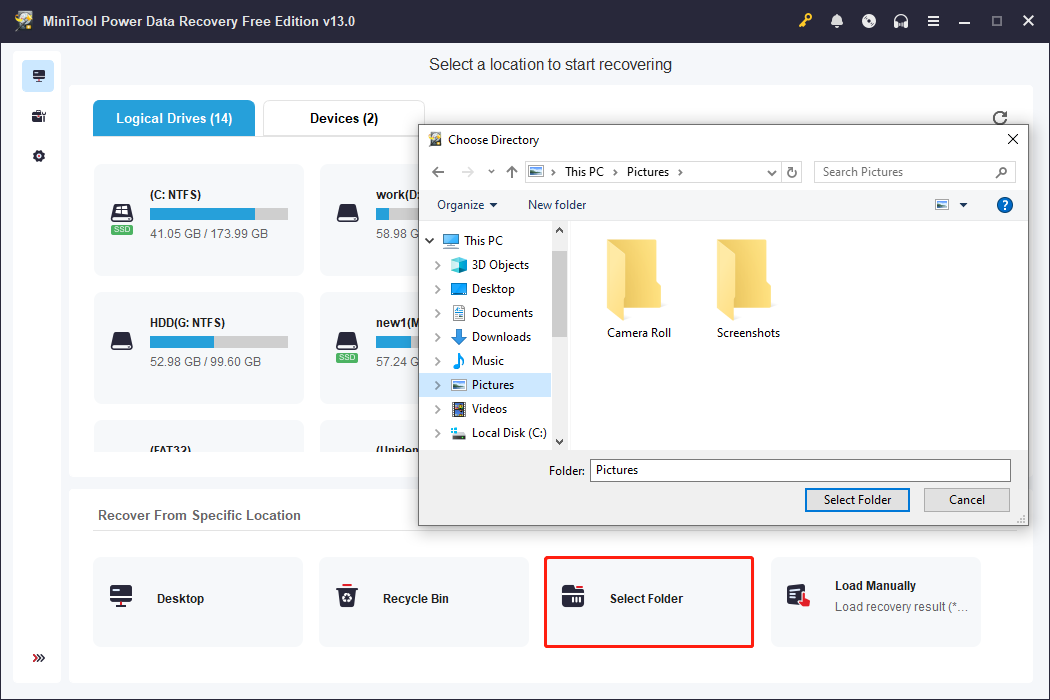Open the Screenshots folder

[x=748, y=288]
